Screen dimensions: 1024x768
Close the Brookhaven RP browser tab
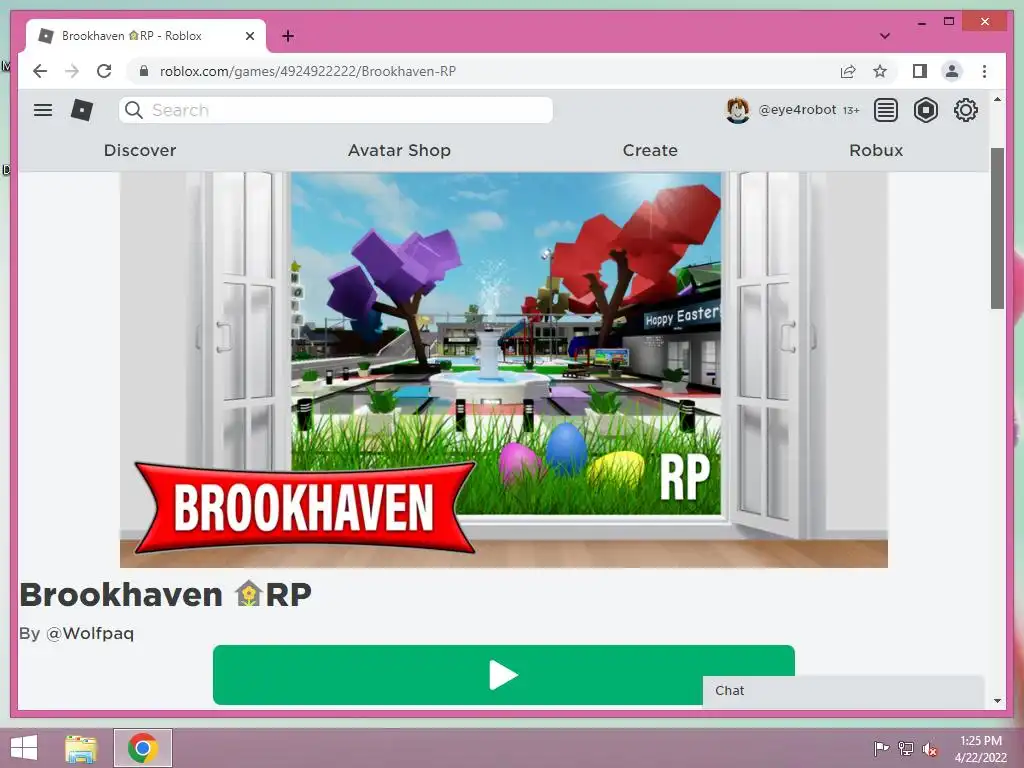point(249,36)
